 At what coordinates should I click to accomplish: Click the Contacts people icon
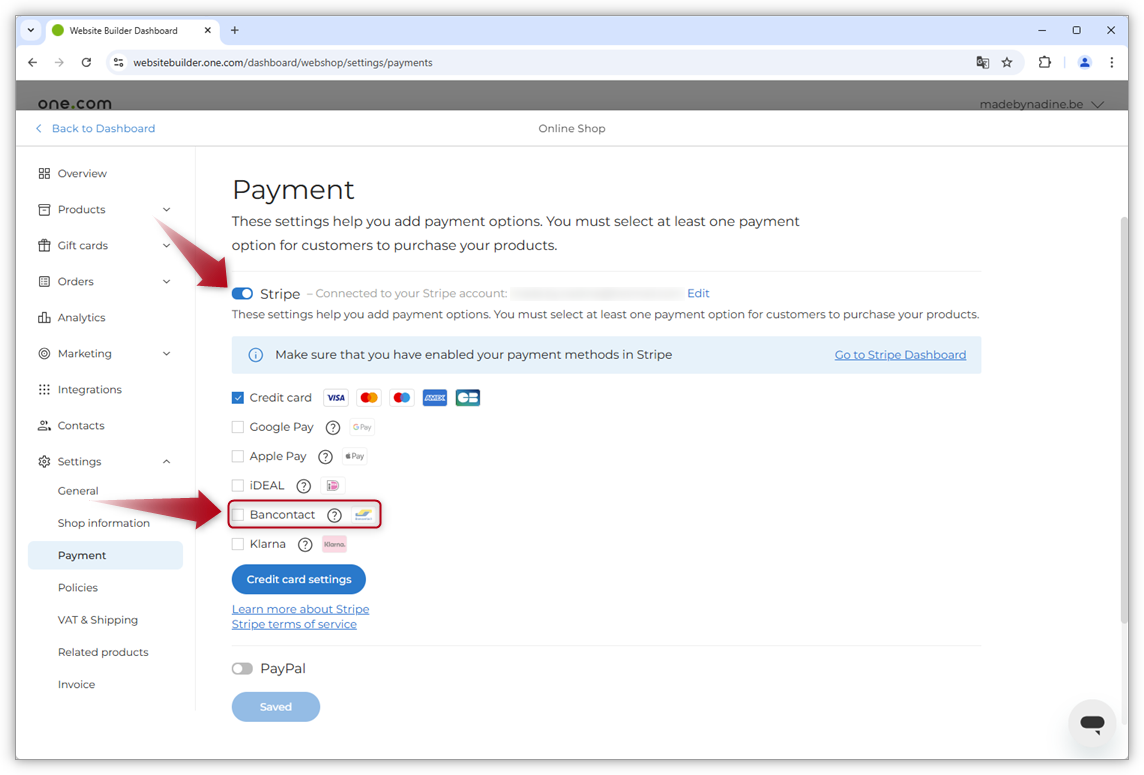click(x=45, y=425)
